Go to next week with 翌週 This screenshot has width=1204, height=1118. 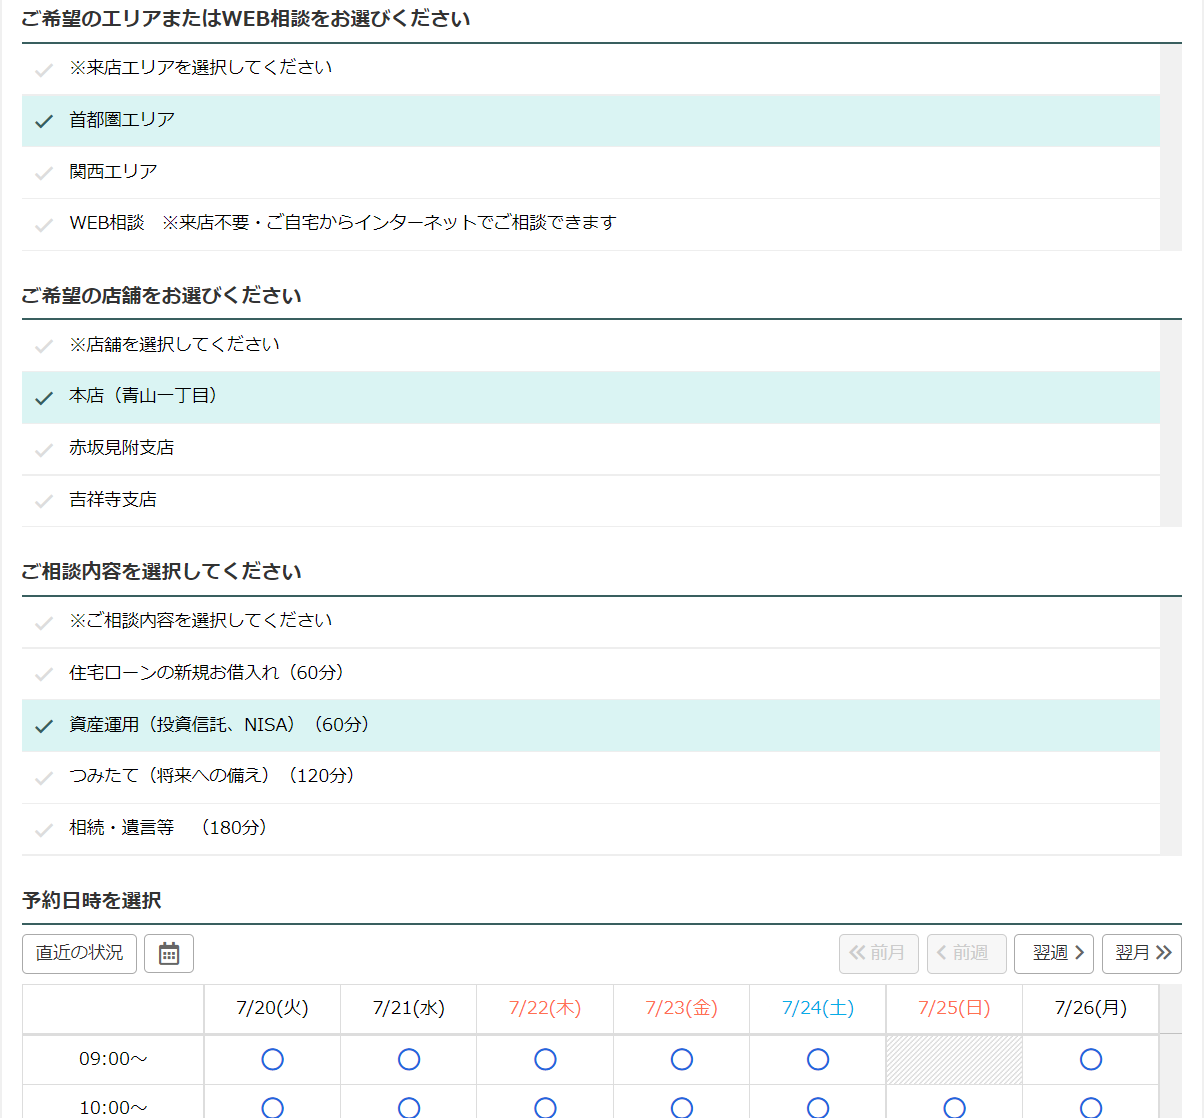click(1053, 954)
